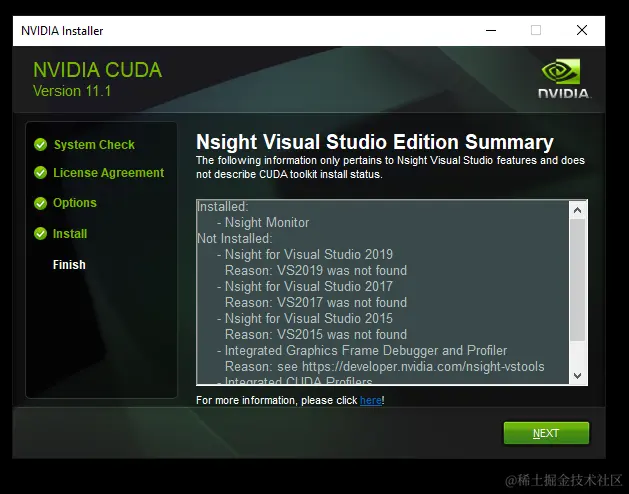Select the Finish step label
Image resolution: width=629 pixels, height=494 pixels.
pos(69,265)
